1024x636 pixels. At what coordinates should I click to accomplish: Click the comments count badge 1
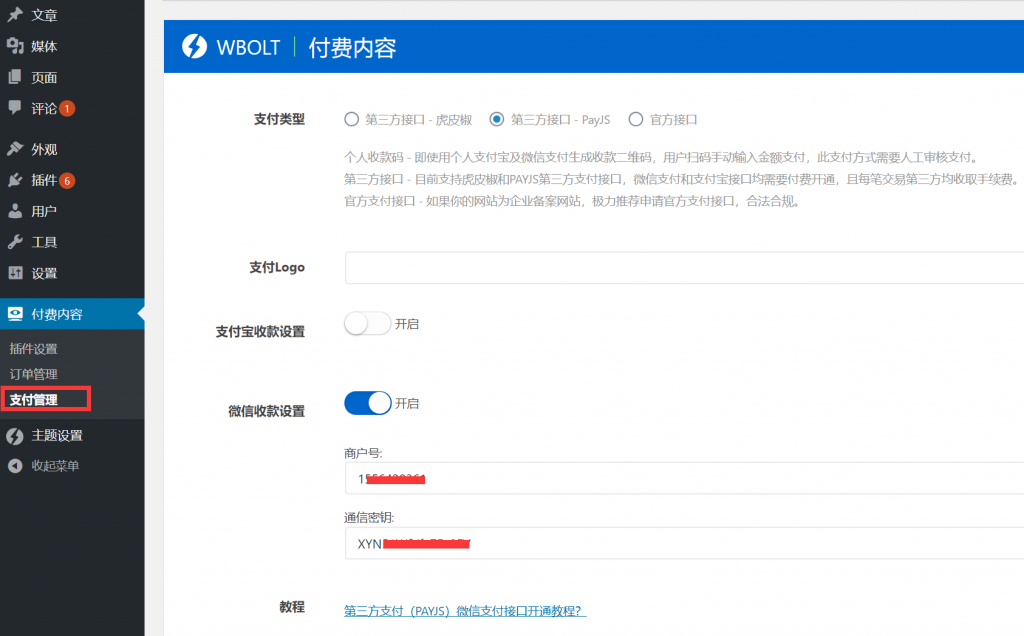pos(67,108)
